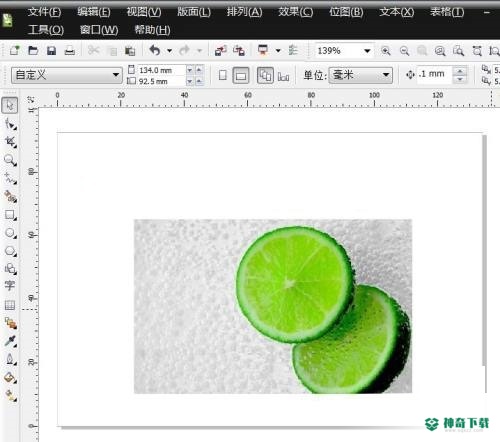
Task: Select the Table tool
Action: tap(10, 305)
